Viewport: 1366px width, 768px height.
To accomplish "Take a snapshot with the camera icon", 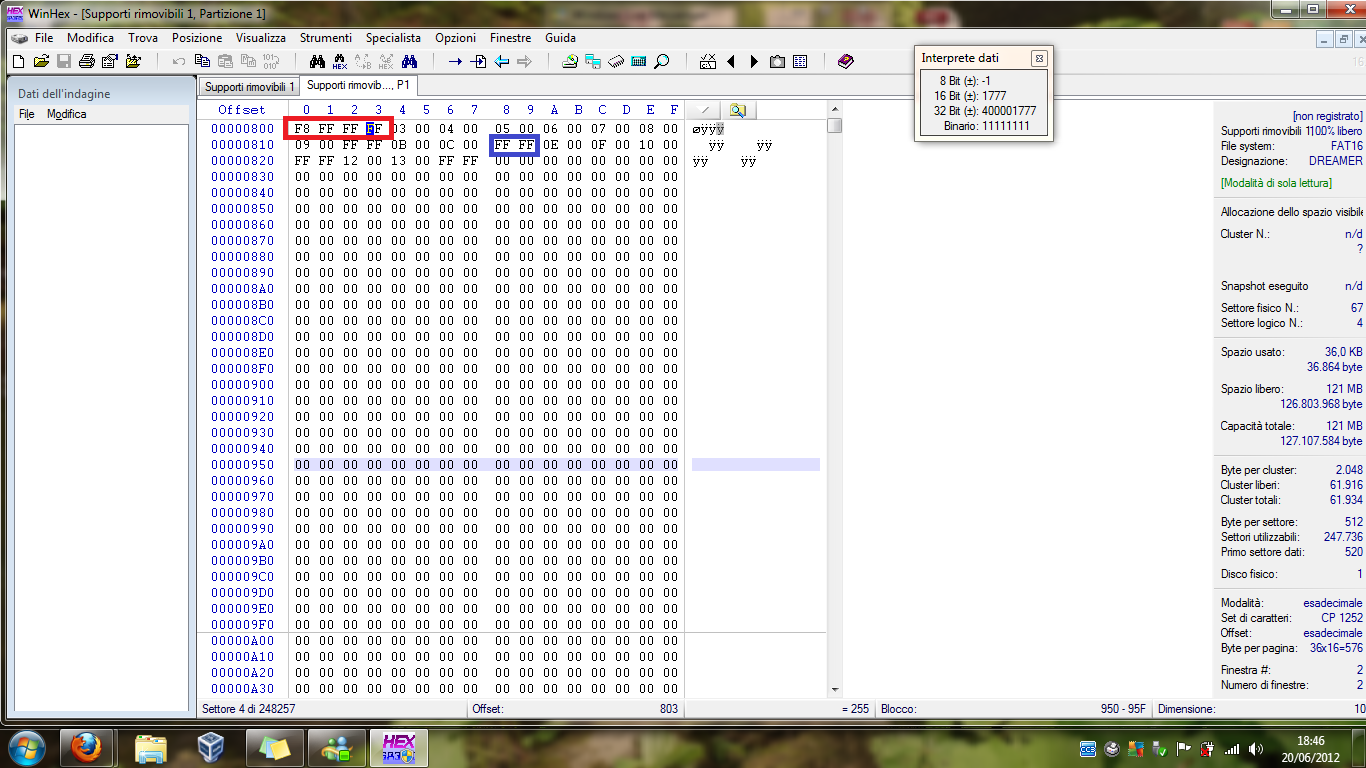I will [778, 61].
